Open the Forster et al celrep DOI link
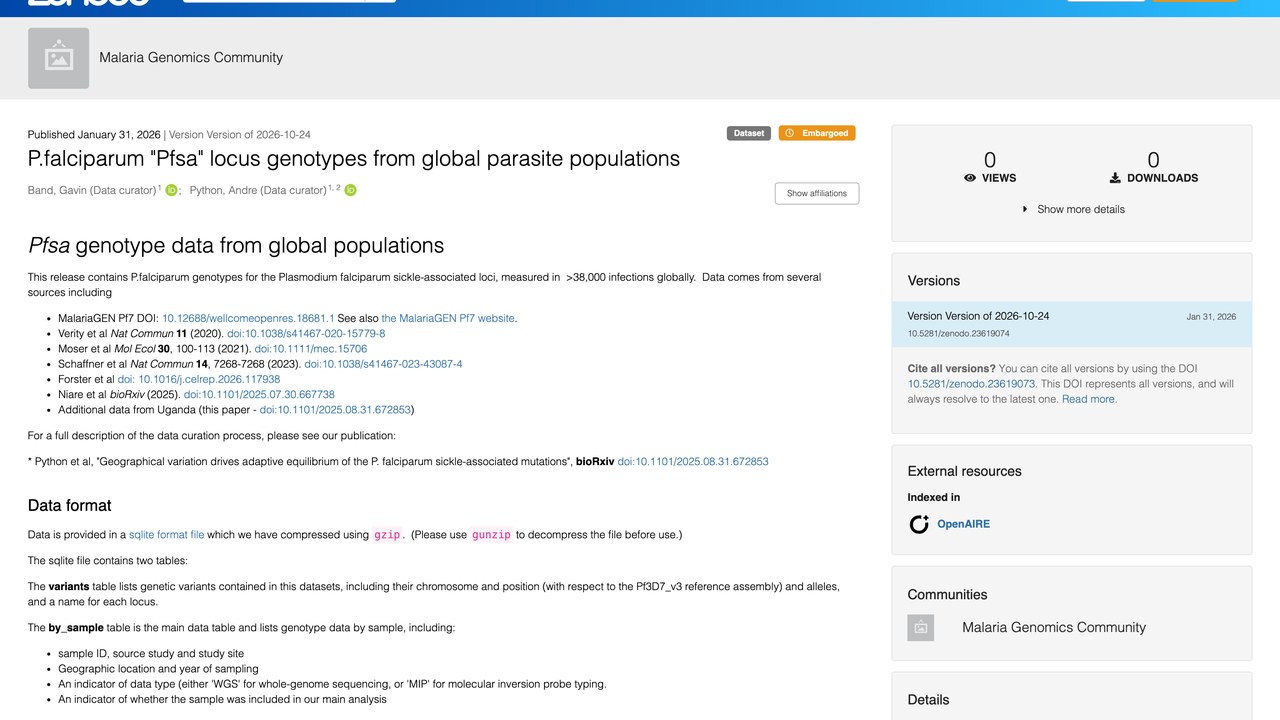Image resolution: width=1280 pixels, height=720 pixels. tap(199, 380)
